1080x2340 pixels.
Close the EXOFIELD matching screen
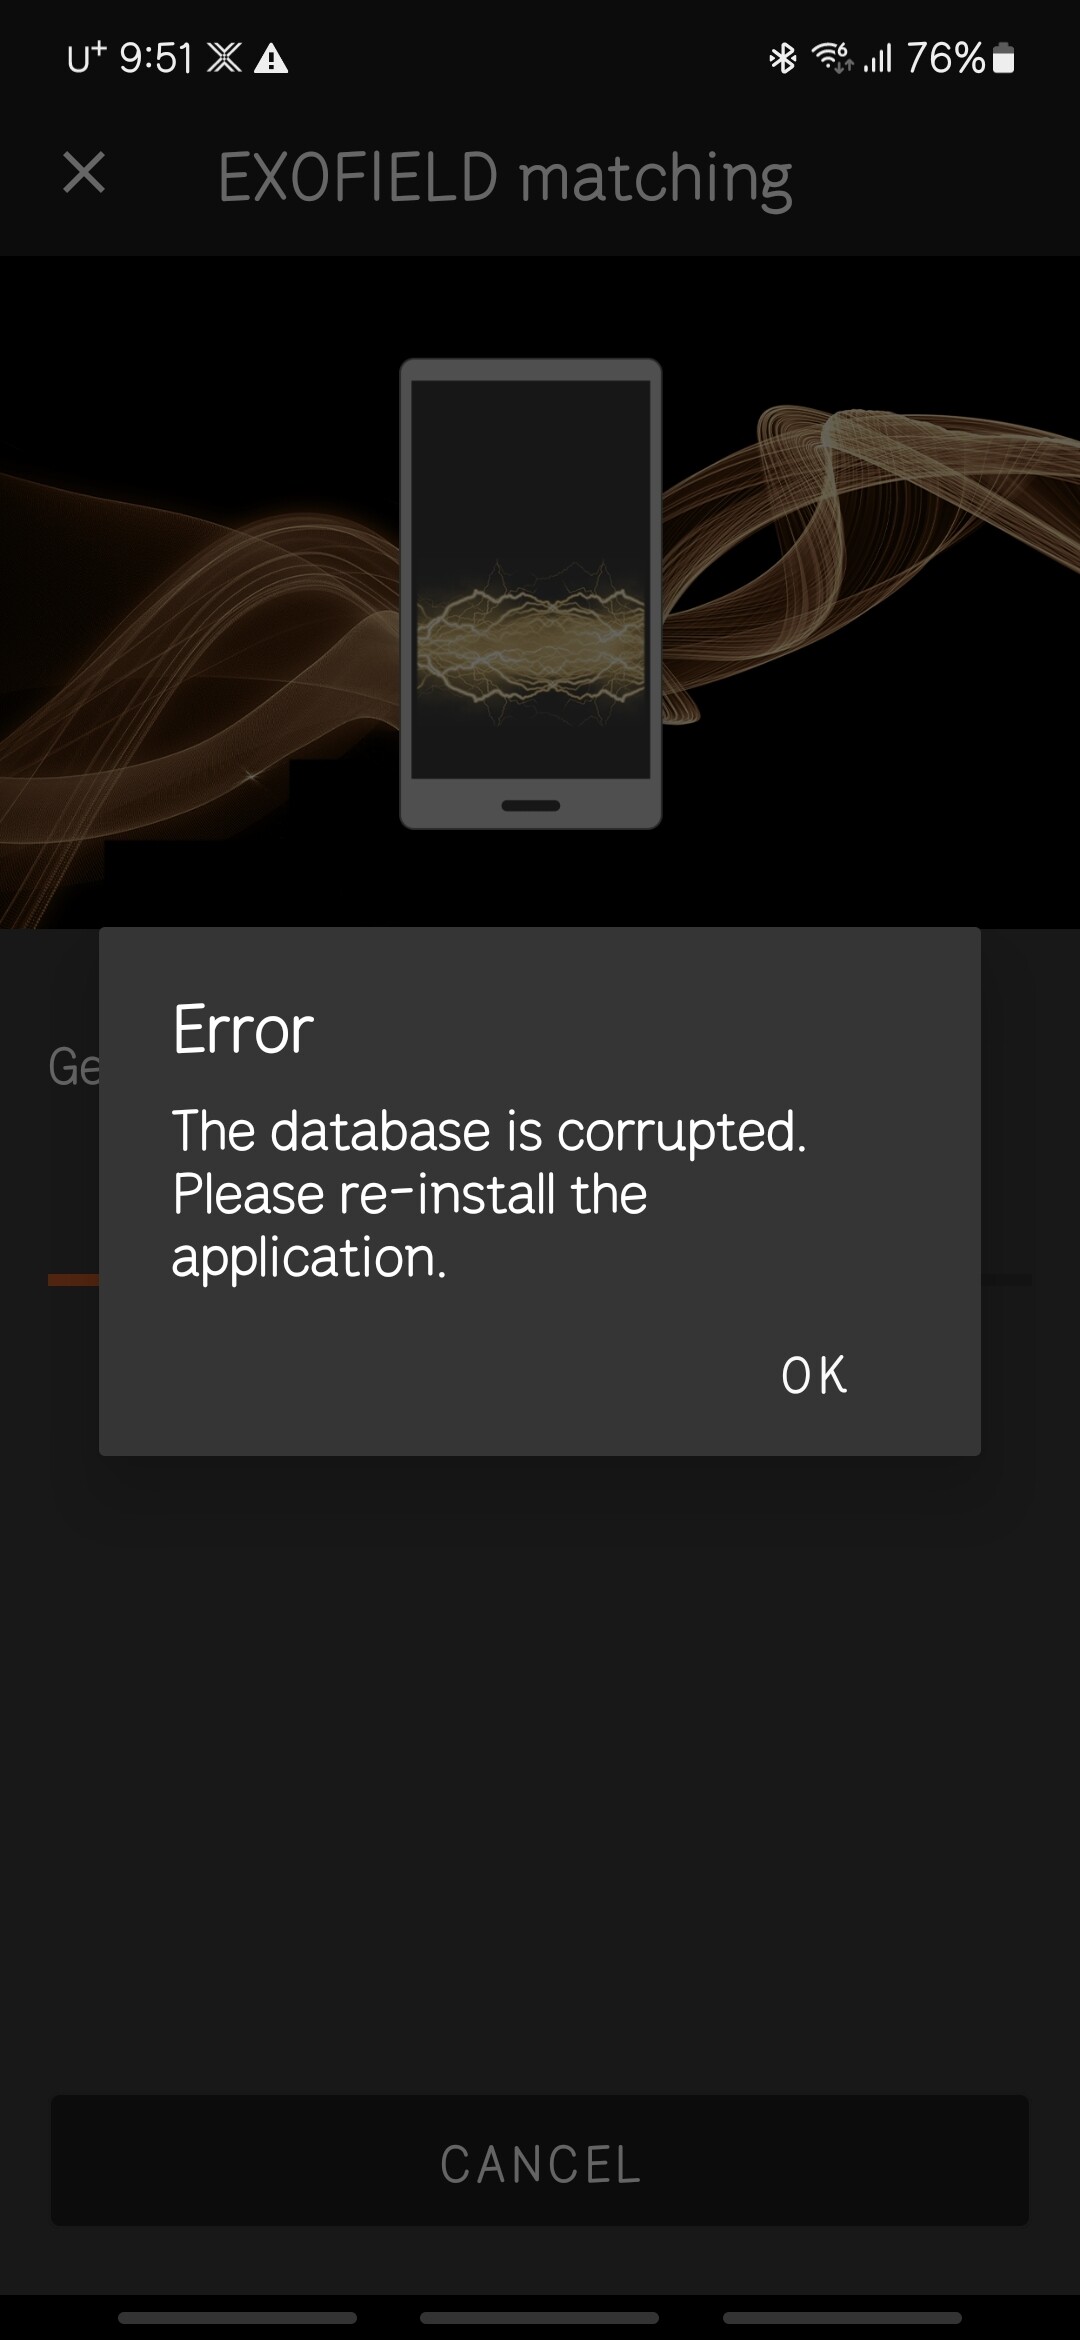pos(84,172)
